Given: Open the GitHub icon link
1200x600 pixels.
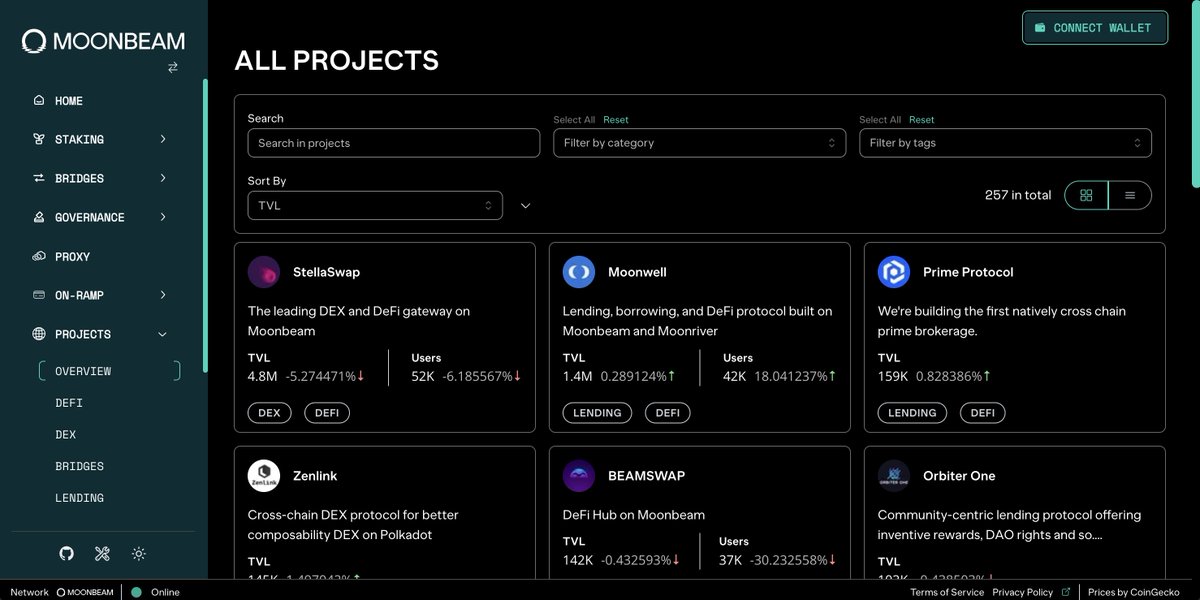Looking at the screenshot, I should tap(66, 553).
